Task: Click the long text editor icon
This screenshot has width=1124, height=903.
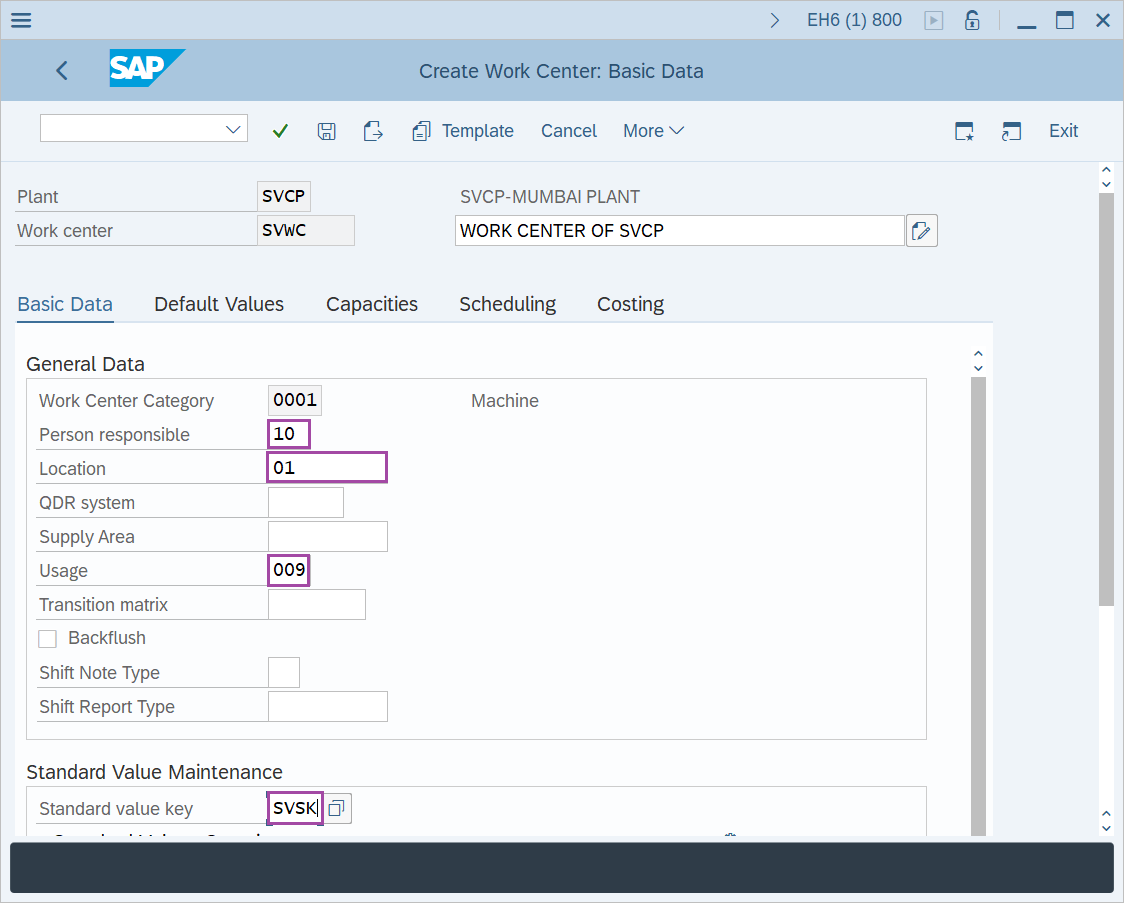Action: (x=921, y=231)
